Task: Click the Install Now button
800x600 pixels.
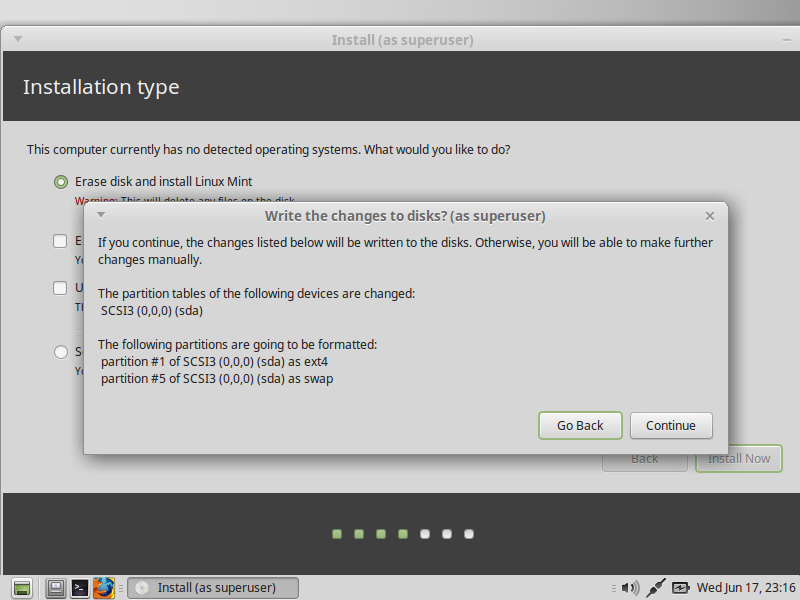Action: tap(739, 459)
